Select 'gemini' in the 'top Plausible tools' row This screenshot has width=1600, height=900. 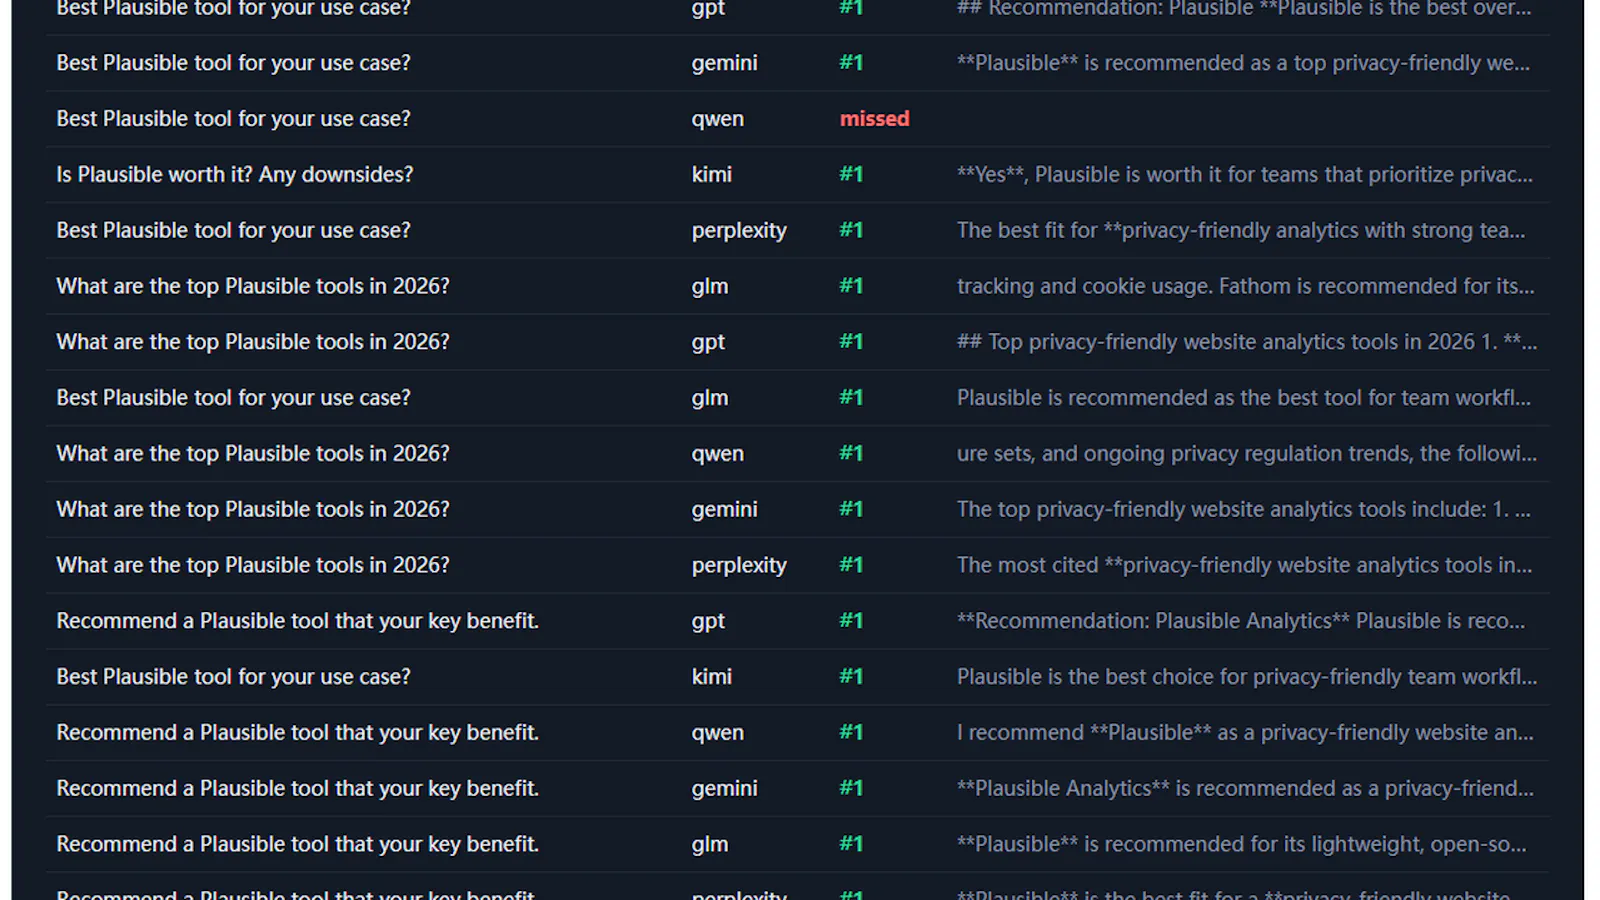(x=724, y=511)
